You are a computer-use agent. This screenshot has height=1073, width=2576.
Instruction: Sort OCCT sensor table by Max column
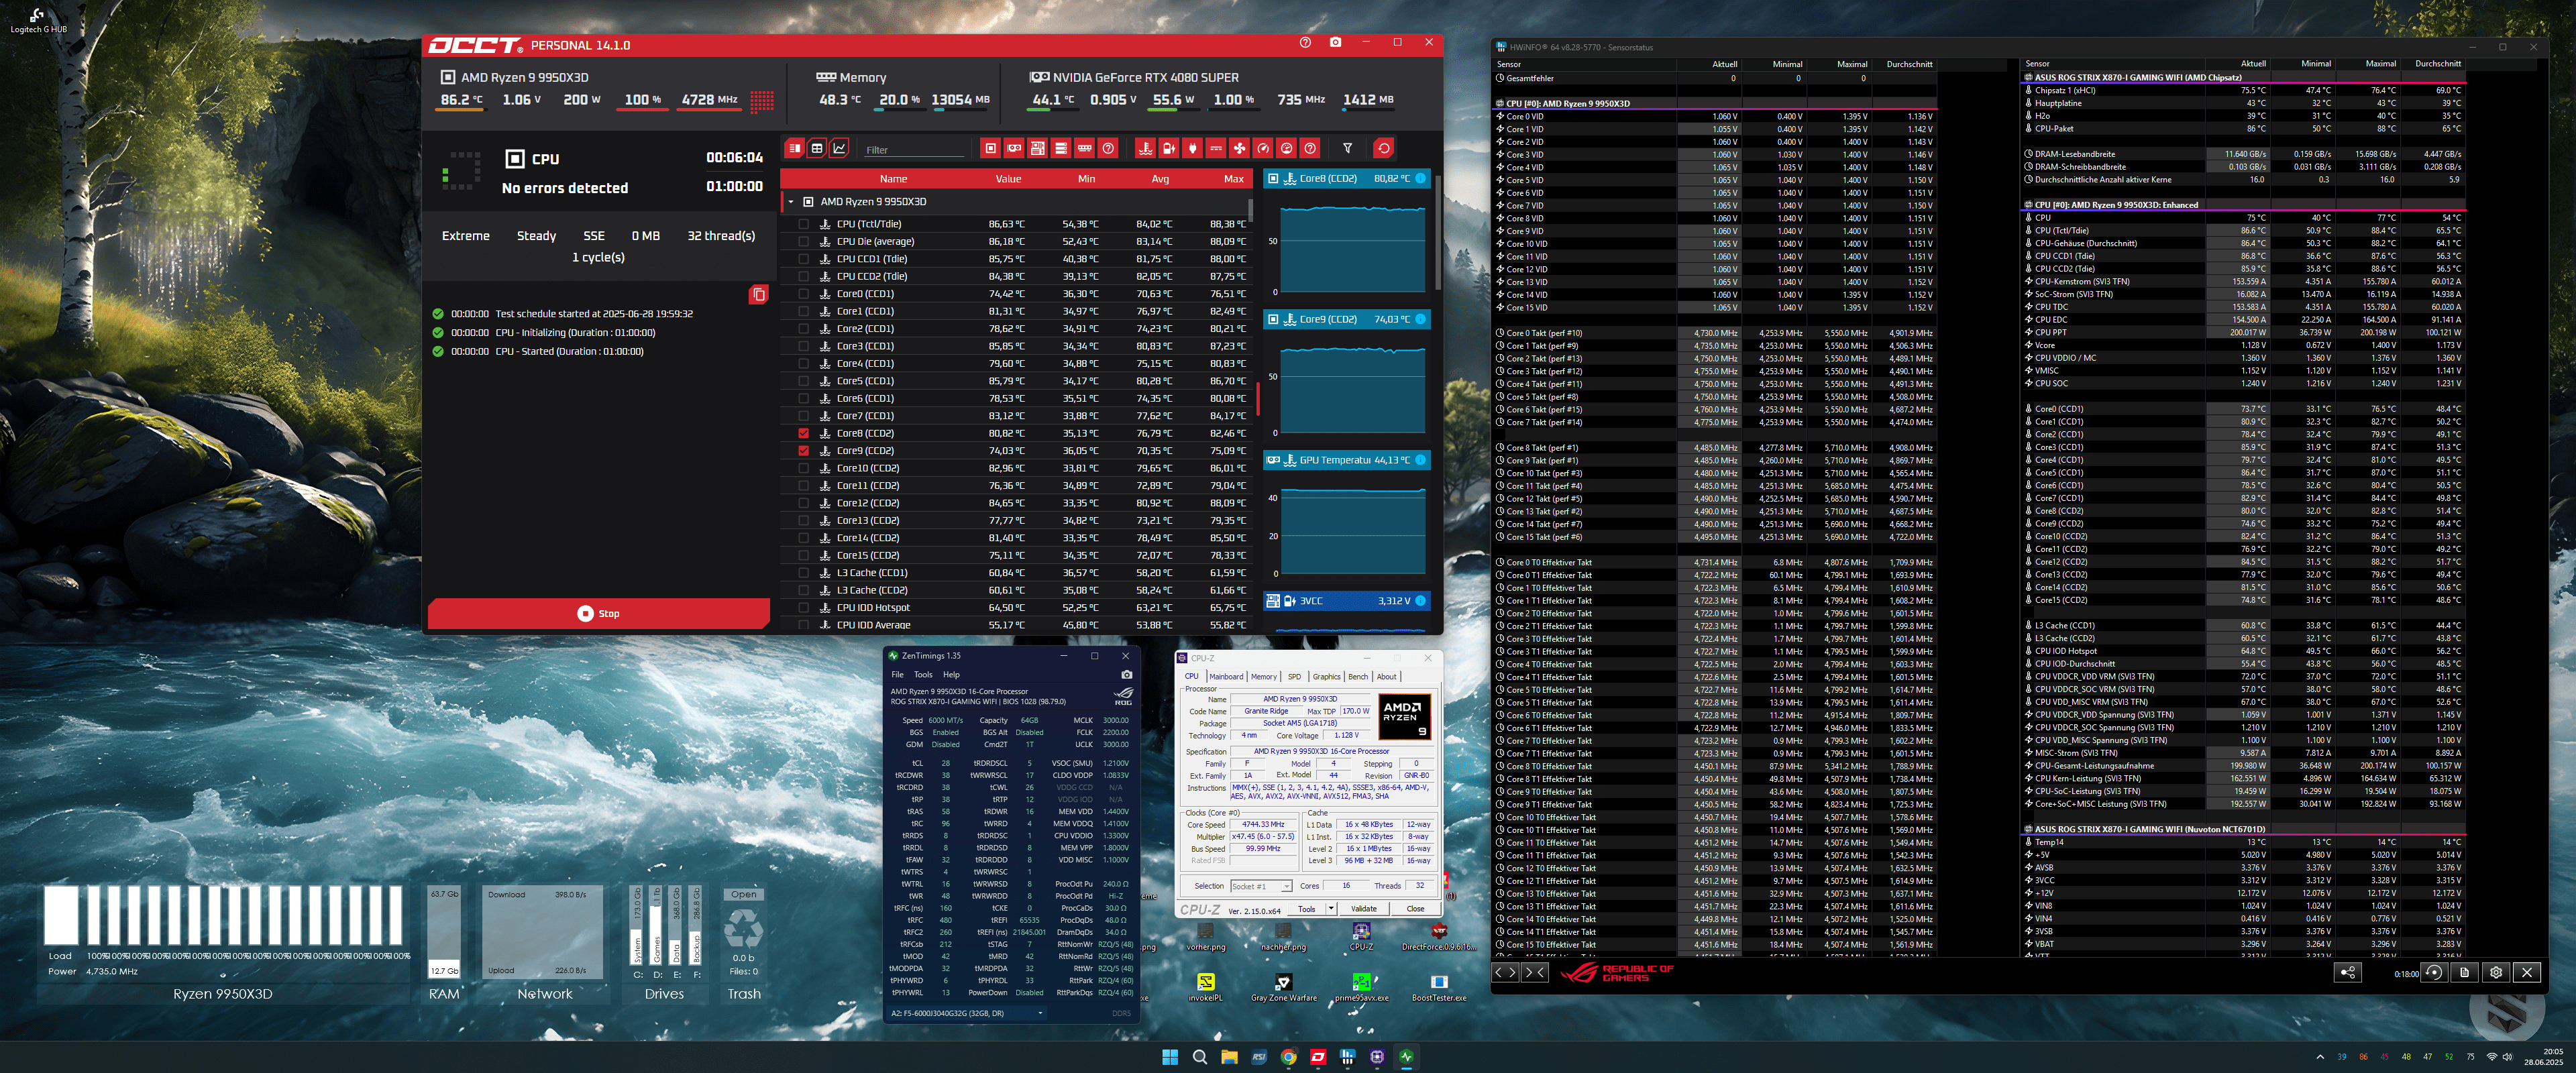coord(1234,179)
